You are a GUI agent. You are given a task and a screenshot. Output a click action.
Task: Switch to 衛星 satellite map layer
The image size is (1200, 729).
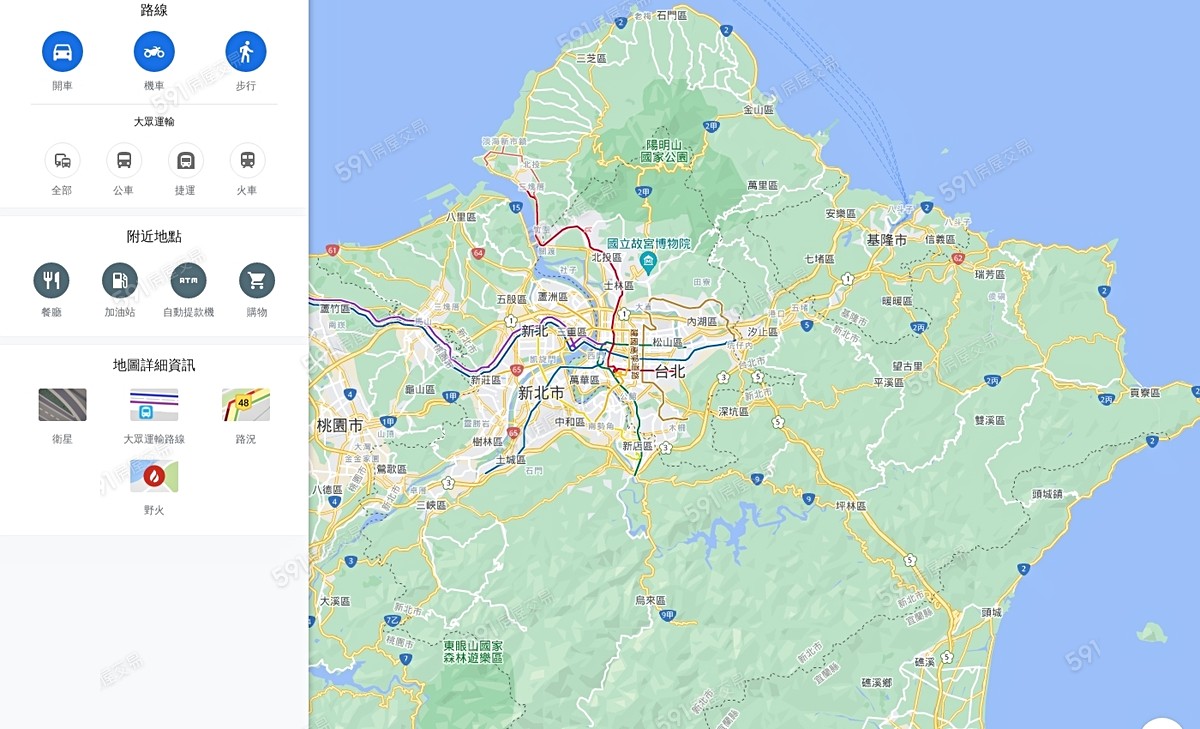[x=62, y=405]
